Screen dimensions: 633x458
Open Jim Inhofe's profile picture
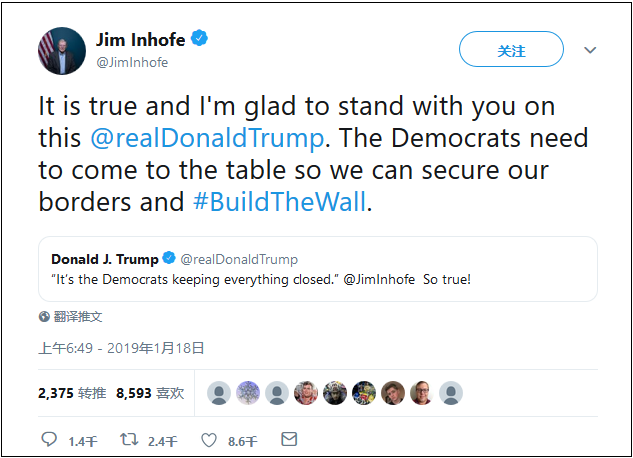(61, 51)
